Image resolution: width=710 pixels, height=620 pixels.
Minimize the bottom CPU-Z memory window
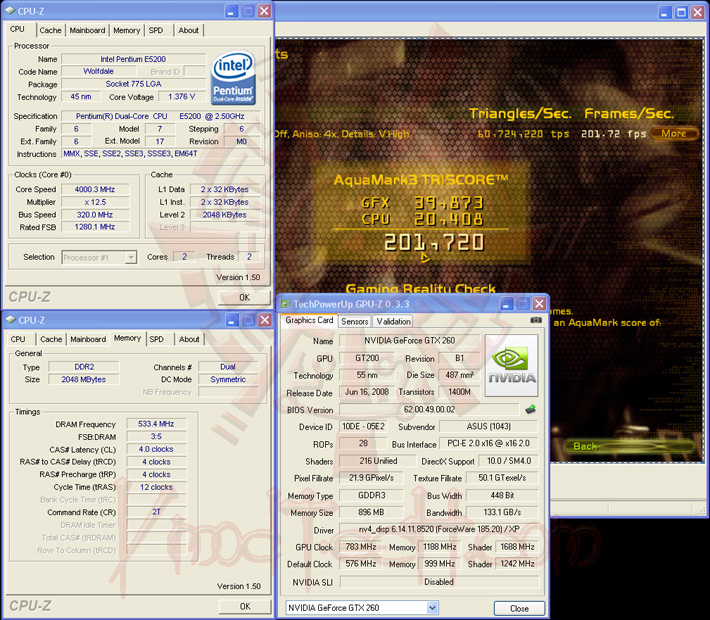pyautogui.click(x=232, y=320)
